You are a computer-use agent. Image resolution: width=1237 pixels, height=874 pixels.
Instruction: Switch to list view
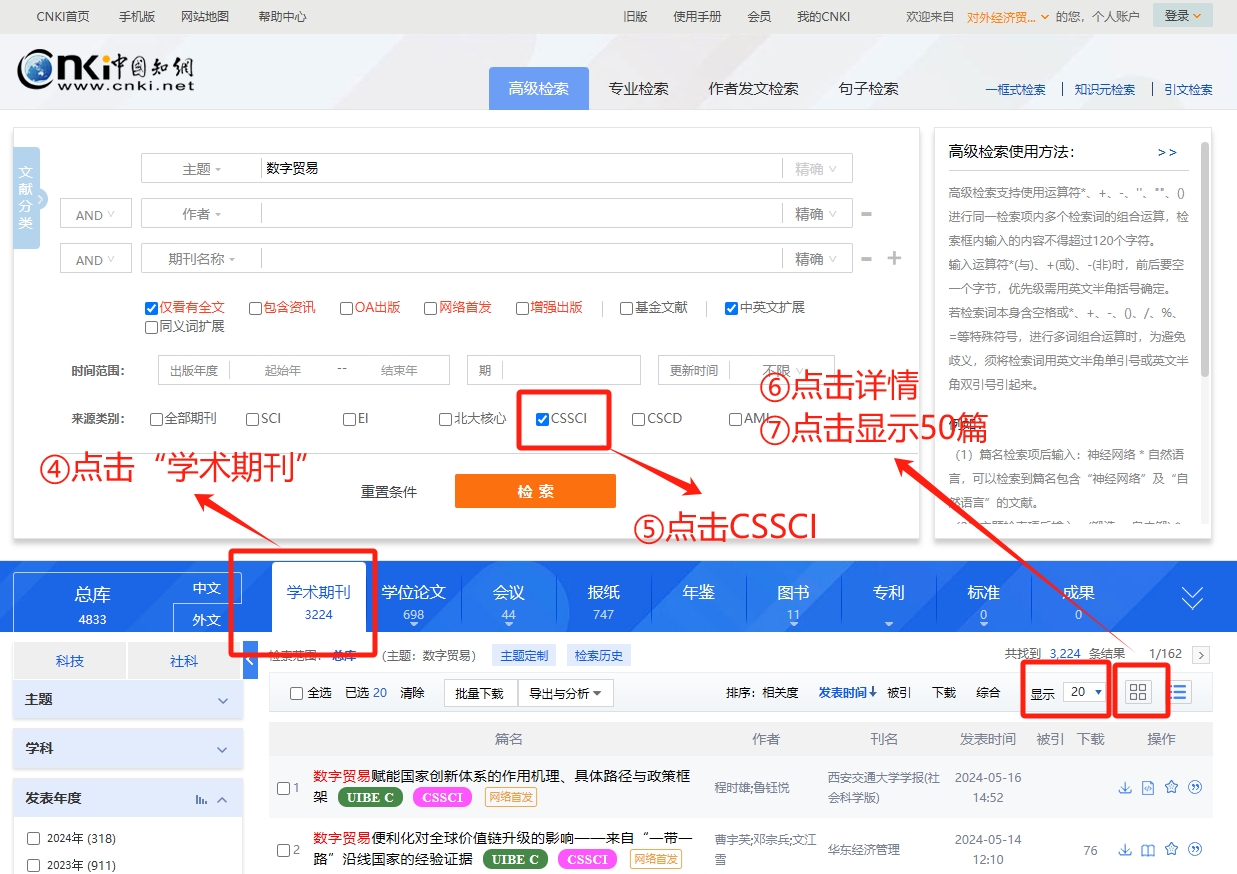click(1180, 692)
